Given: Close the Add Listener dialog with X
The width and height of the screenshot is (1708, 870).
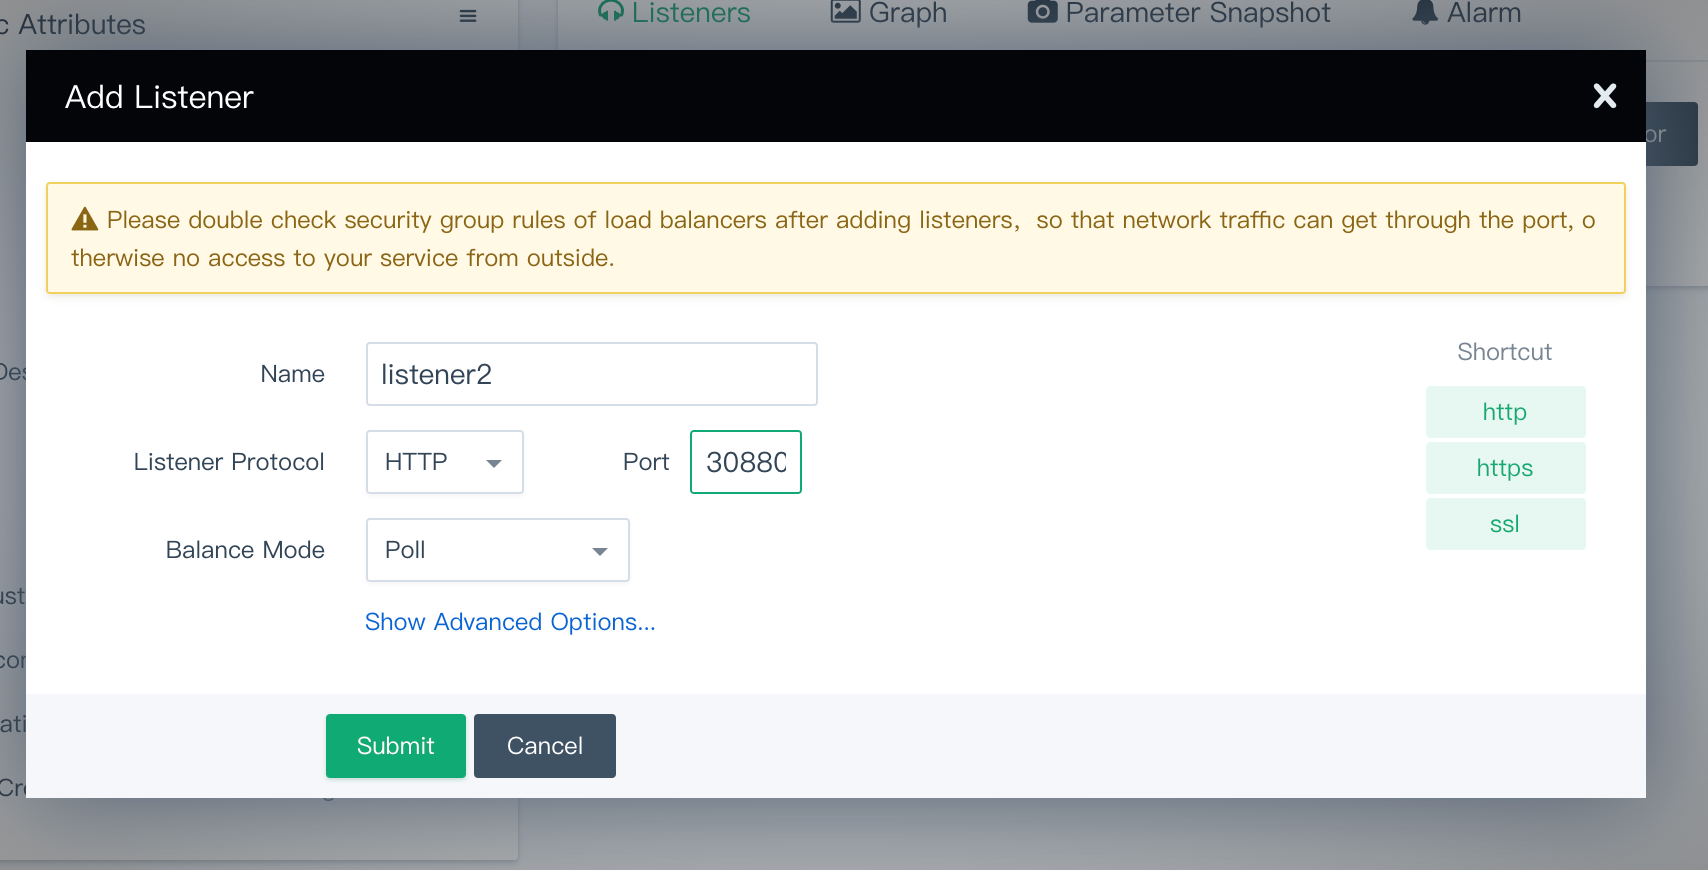Looking at the screenshot, I should pyautogui.click(x=1604, y=96).
